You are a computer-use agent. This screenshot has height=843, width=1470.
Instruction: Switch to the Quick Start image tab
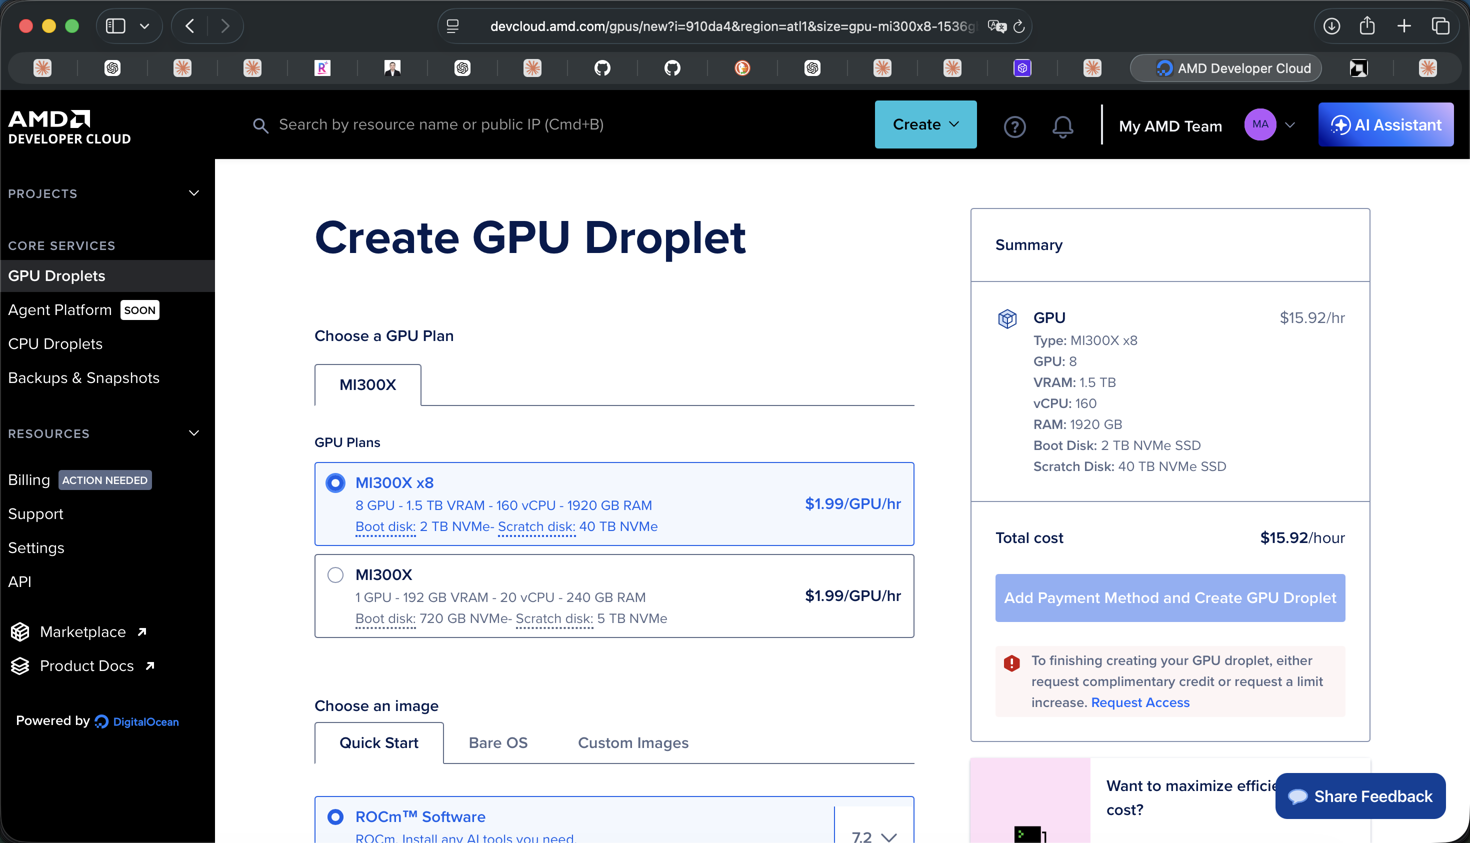tap(379, 743)
